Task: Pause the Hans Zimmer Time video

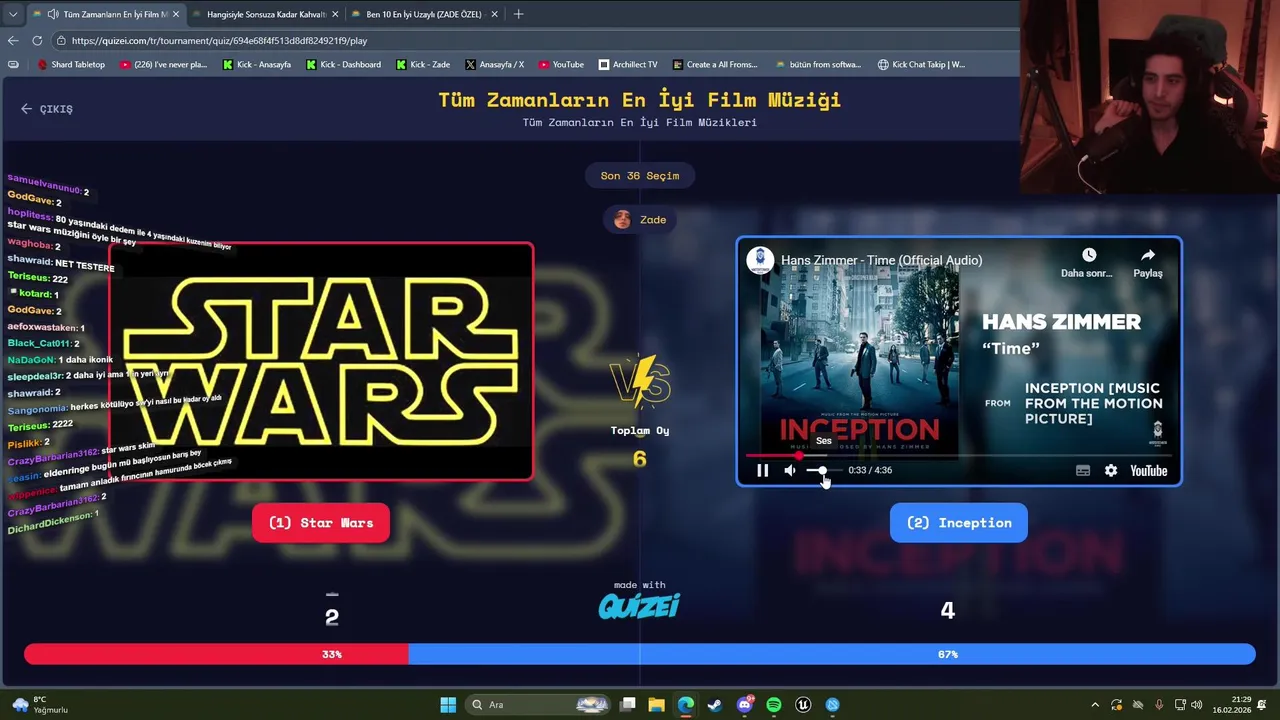Action: [762, 470]
